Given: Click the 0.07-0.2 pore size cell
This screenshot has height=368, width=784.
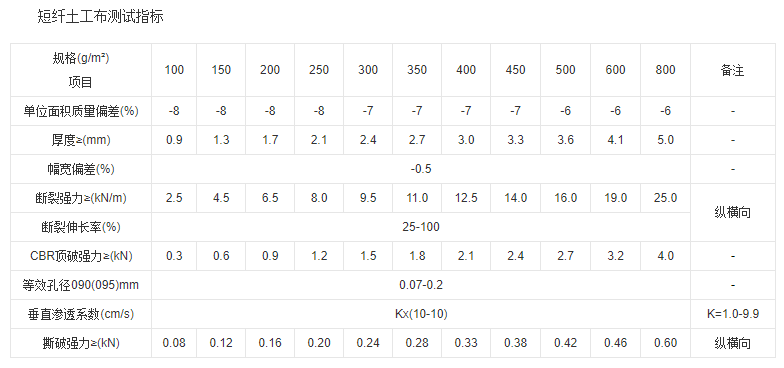Looking at the screenshot, I should (x=421, y=285).
